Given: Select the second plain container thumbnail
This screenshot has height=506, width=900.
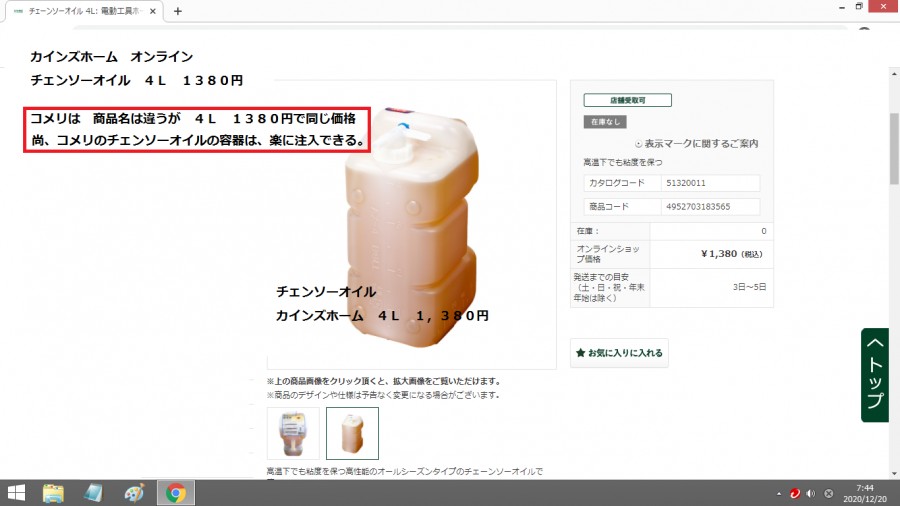Looking at the screenshot, I should (x=352, y=433).
